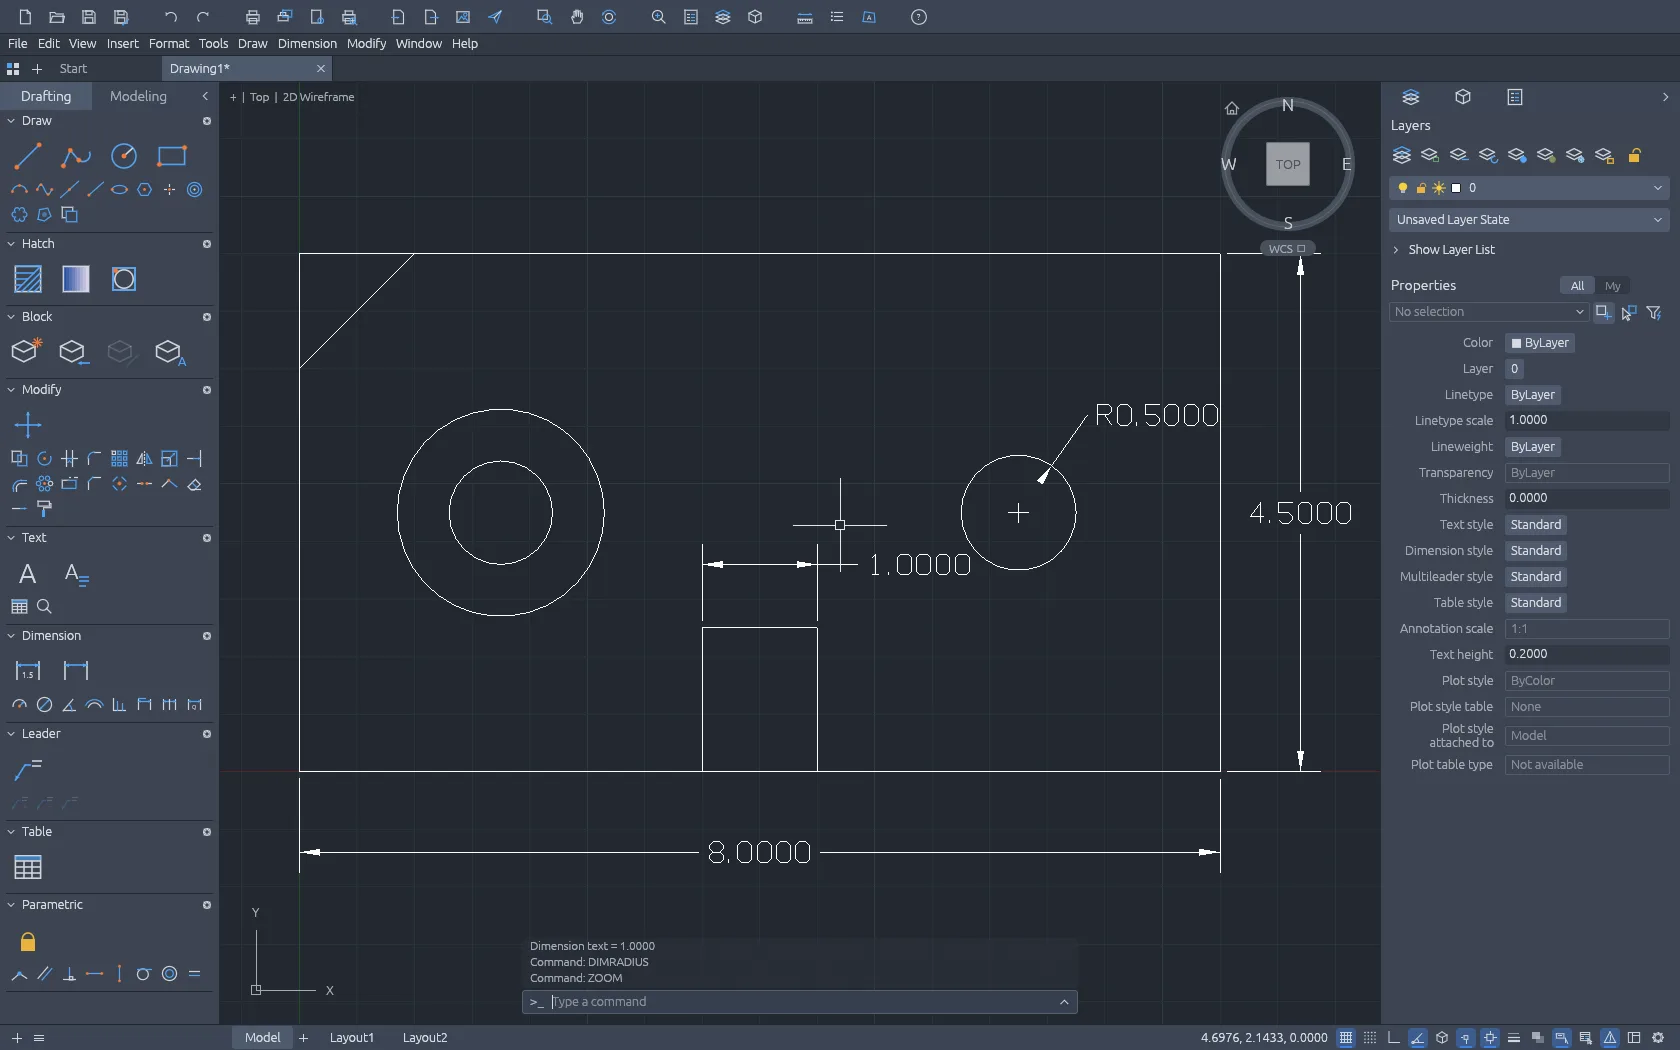The width and height of the screenshot is (1680, 1050).
Task: Click the TOP face of ViewCube
Action: tap(1288, 165)
